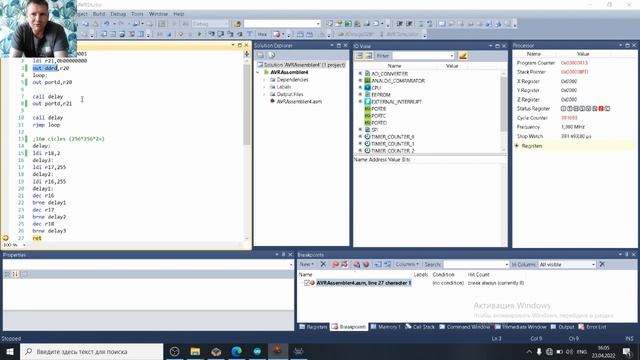Click the Undo toolbar icon

point(107,24)
